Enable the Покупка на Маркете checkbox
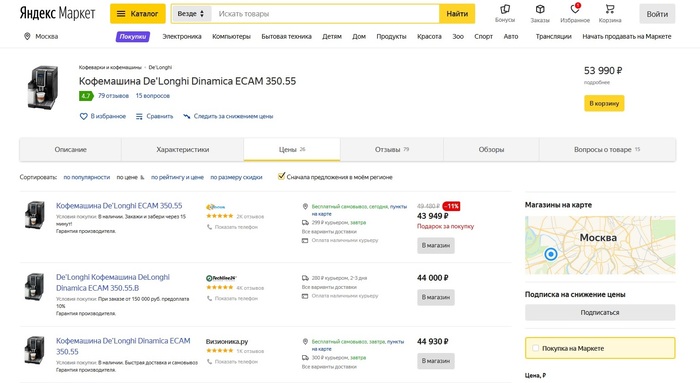 (x=535, y=348)
